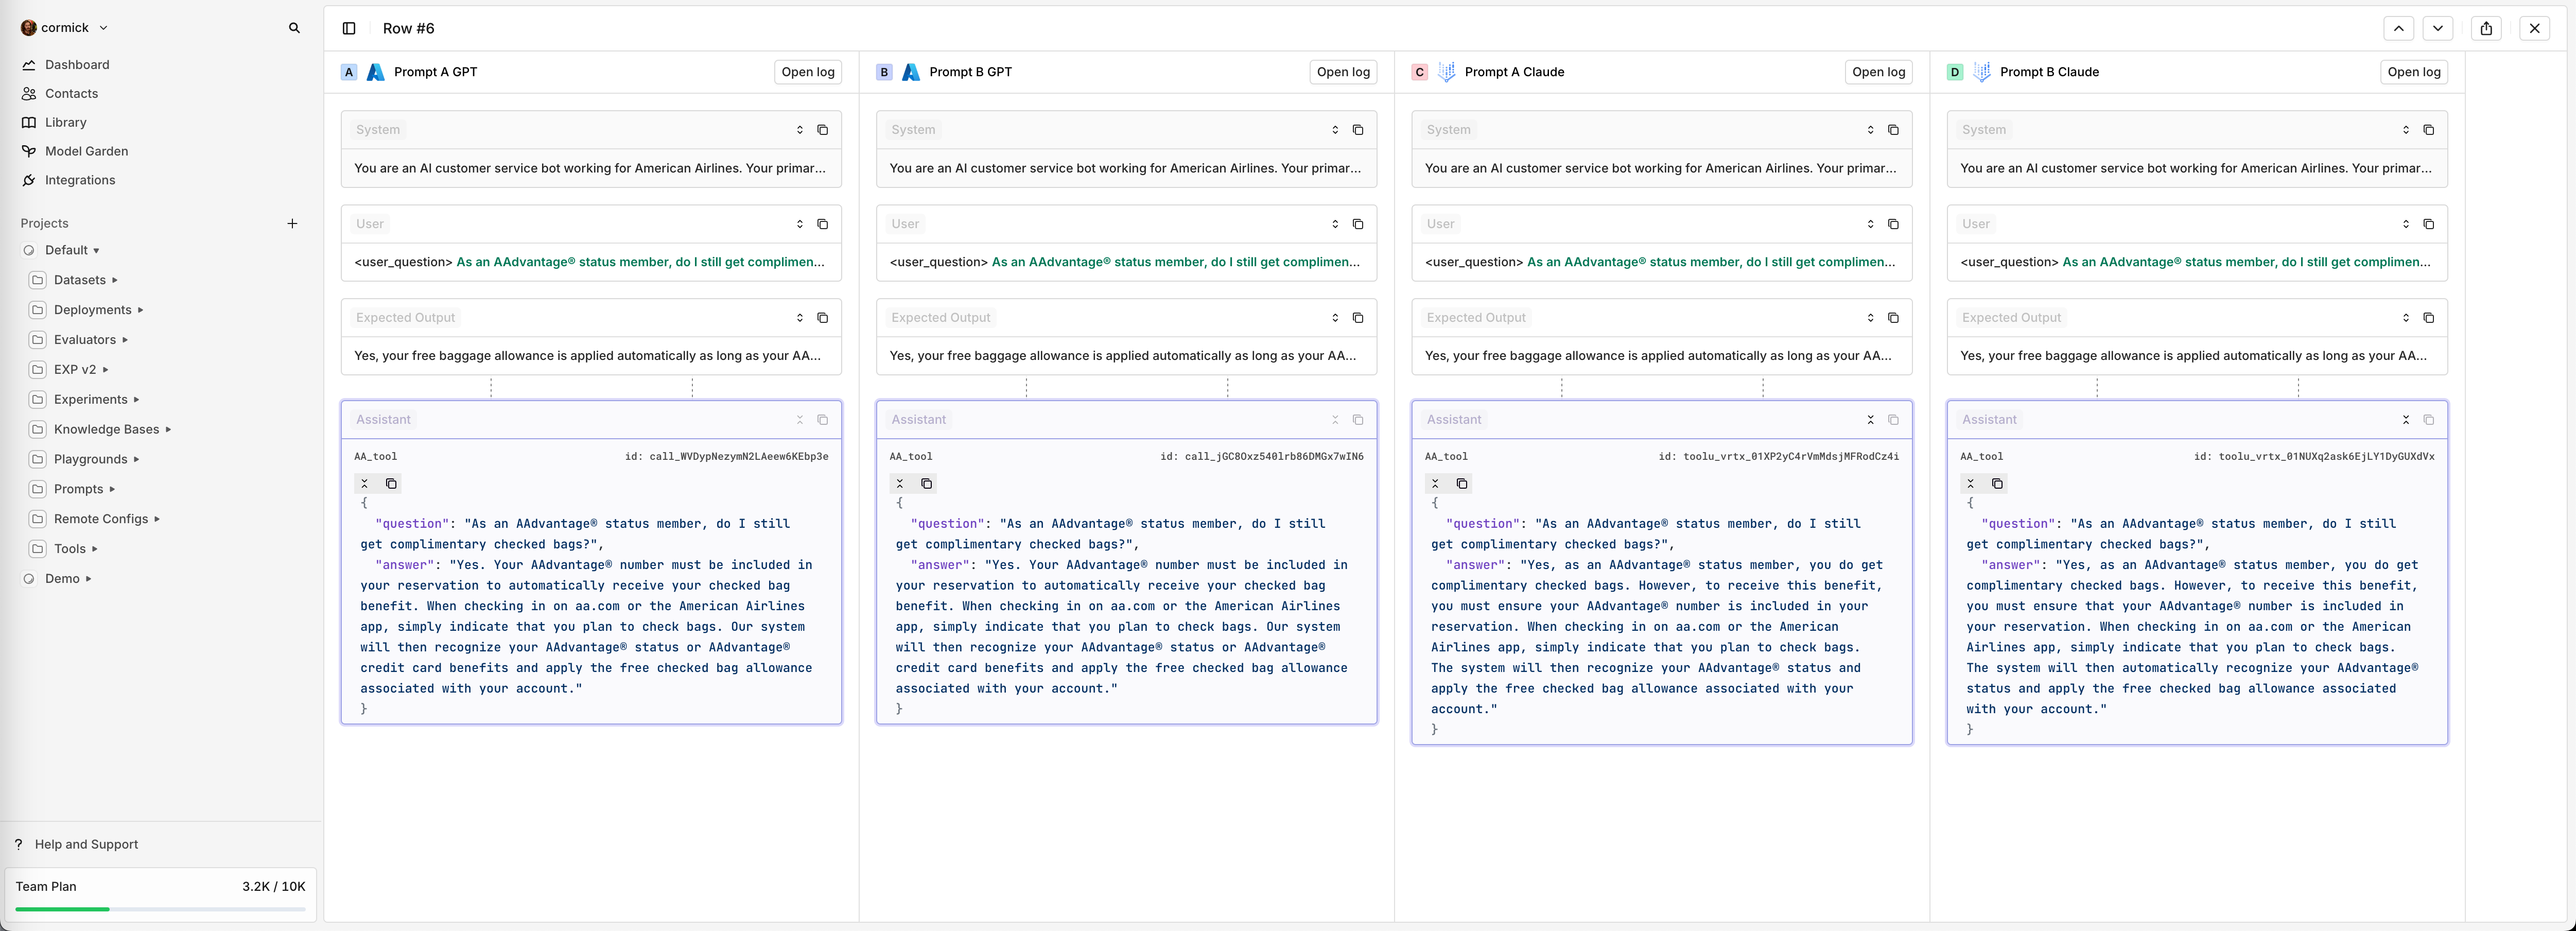Copy Assistant message in Prompt A Claude
This screenshot has width=2576, height=931.
coord(1893,420)
